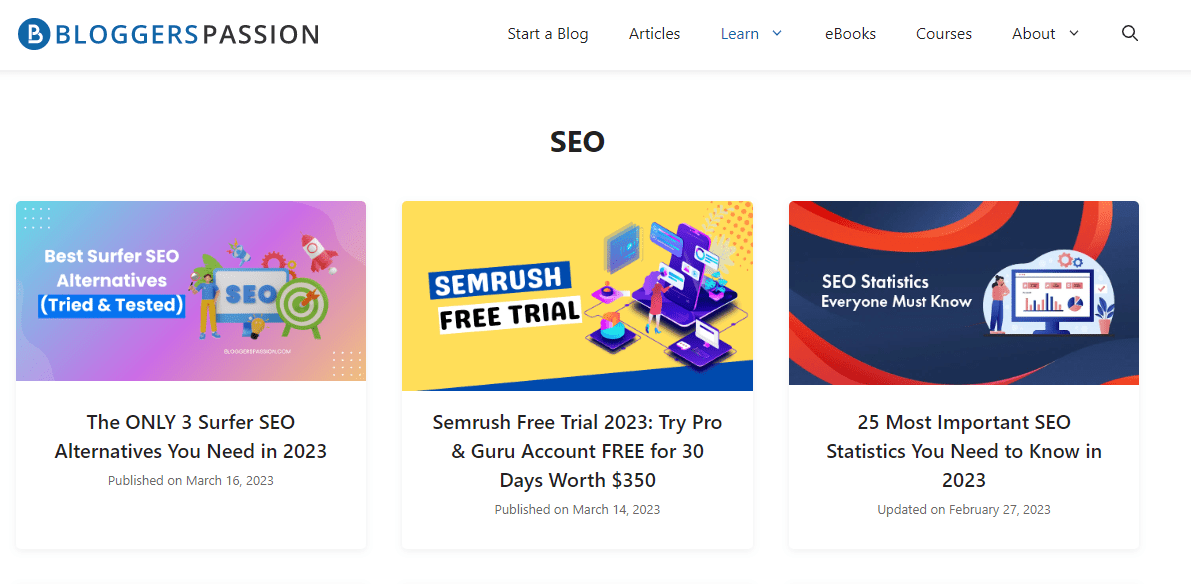This screenshot has width=1191, height=584.
Task: Click the Start a Blog link
Action: coord(548,33)
